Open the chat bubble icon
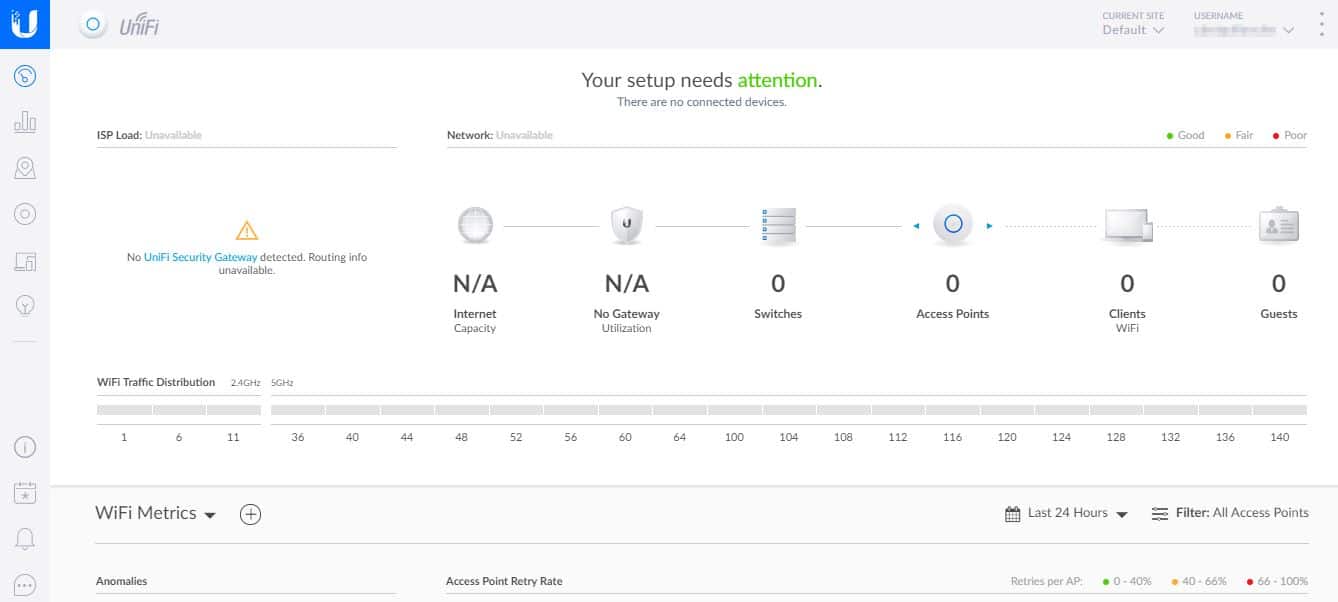The width and height of the screenshot is (1338, 602). click(25, 584)
